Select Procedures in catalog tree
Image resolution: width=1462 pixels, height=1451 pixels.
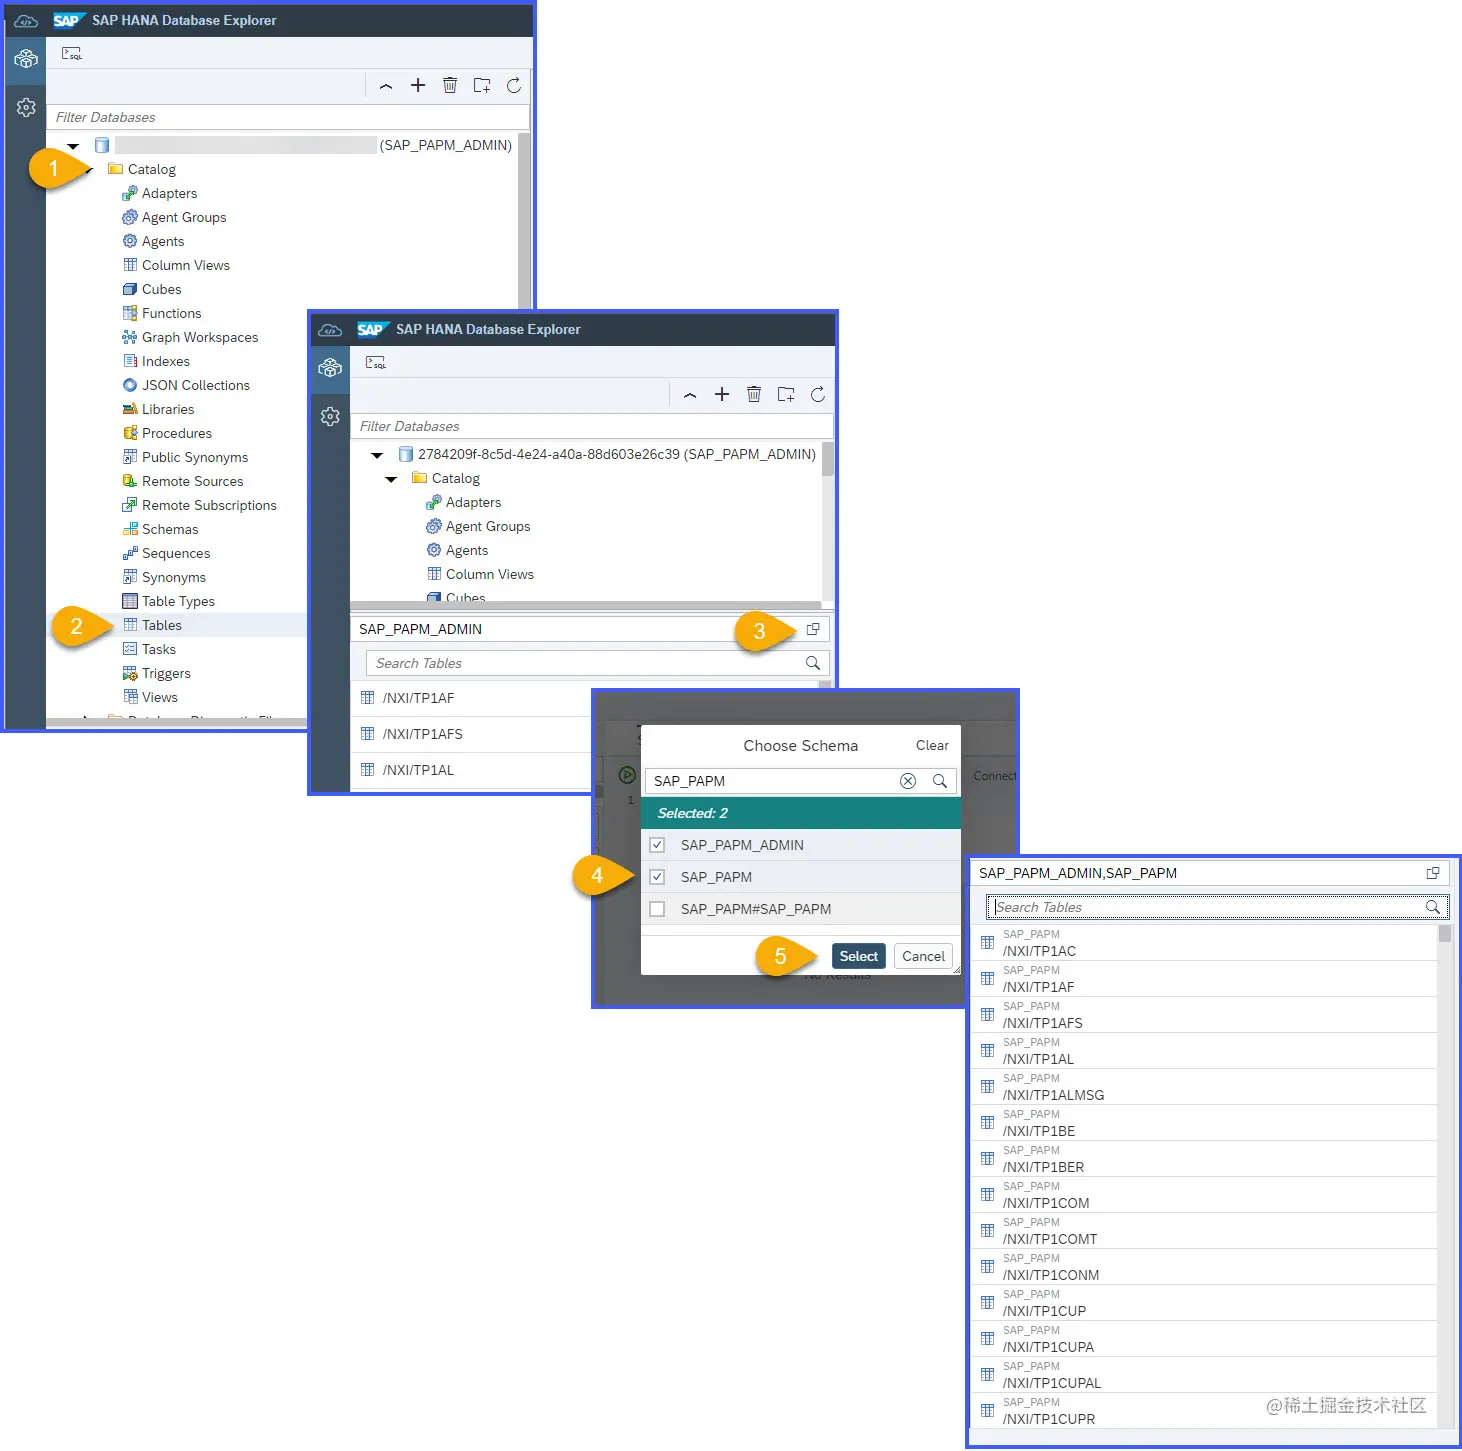tap(177, 433)
